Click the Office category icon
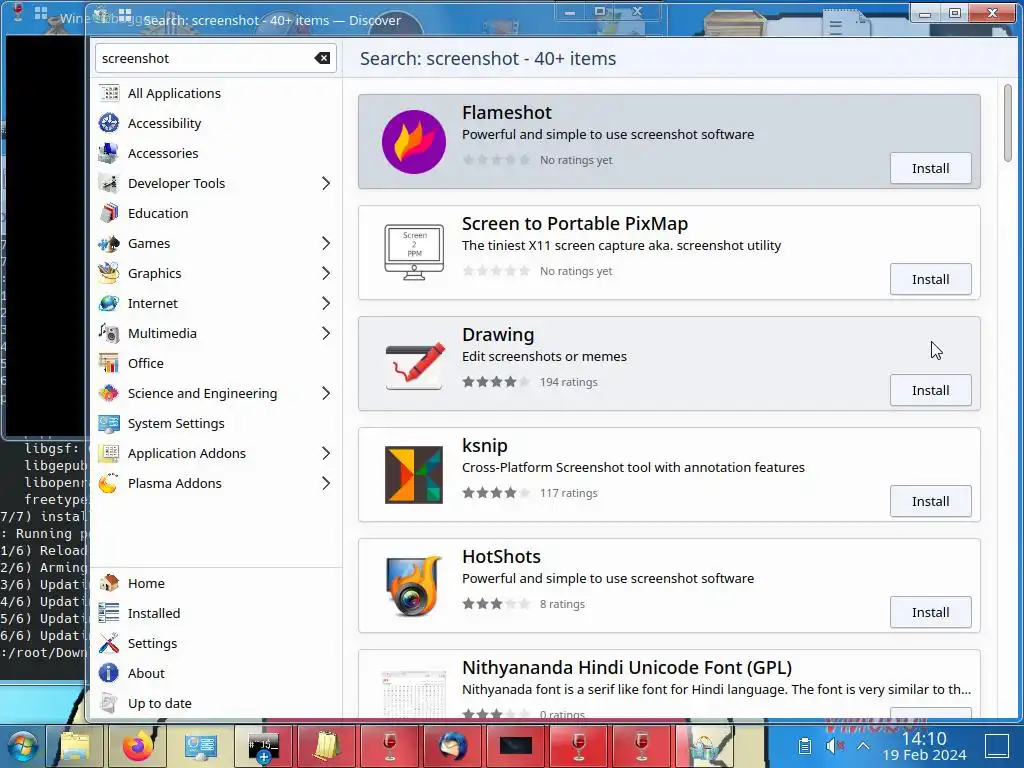 (x=109, y=364)
